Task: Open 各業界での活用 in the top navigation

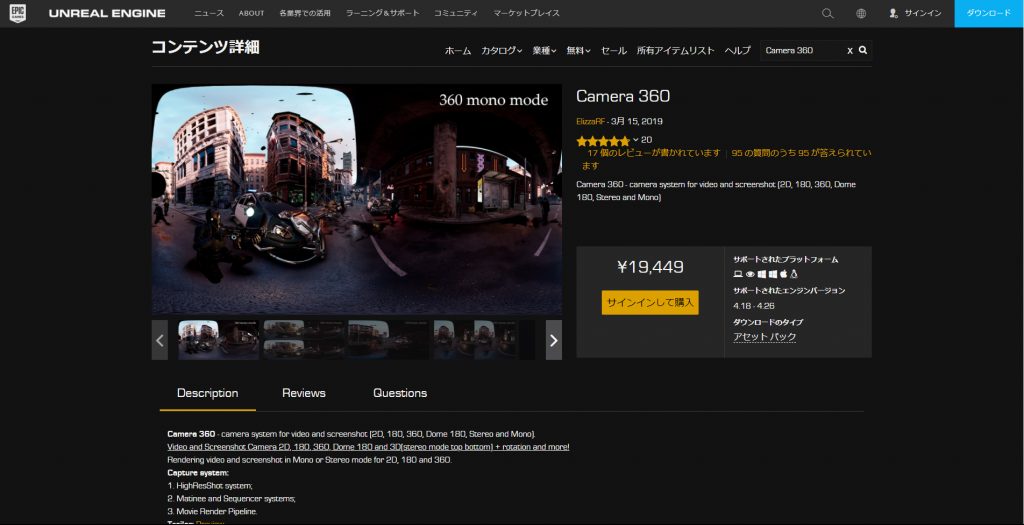Action: point(305,13)
